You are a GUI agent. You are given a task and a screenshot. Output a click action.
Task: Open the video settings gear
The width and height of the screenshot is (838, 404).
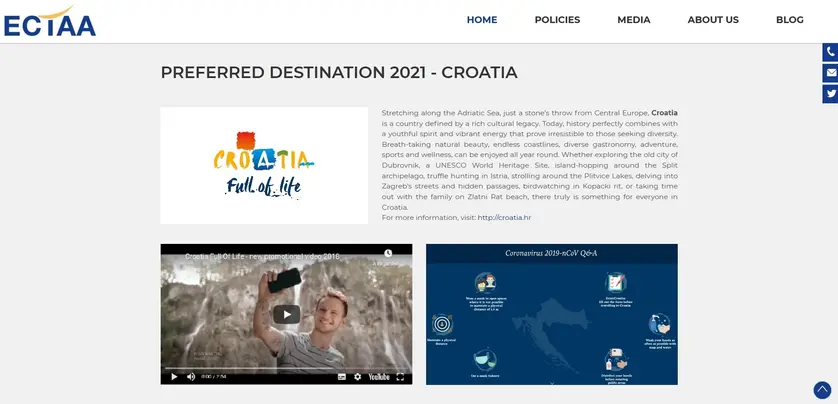click(358, 377)
